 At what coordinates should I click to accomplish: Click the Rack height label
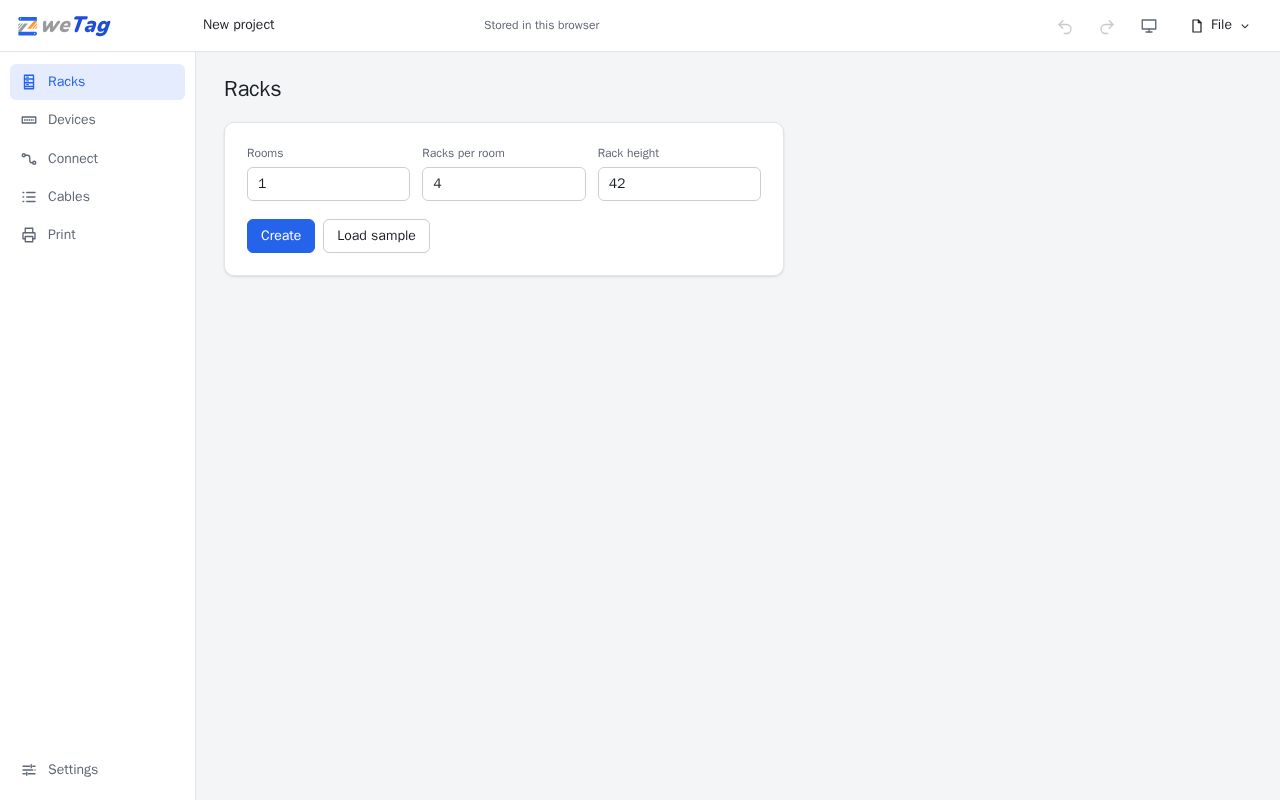[x=628, y=153]
